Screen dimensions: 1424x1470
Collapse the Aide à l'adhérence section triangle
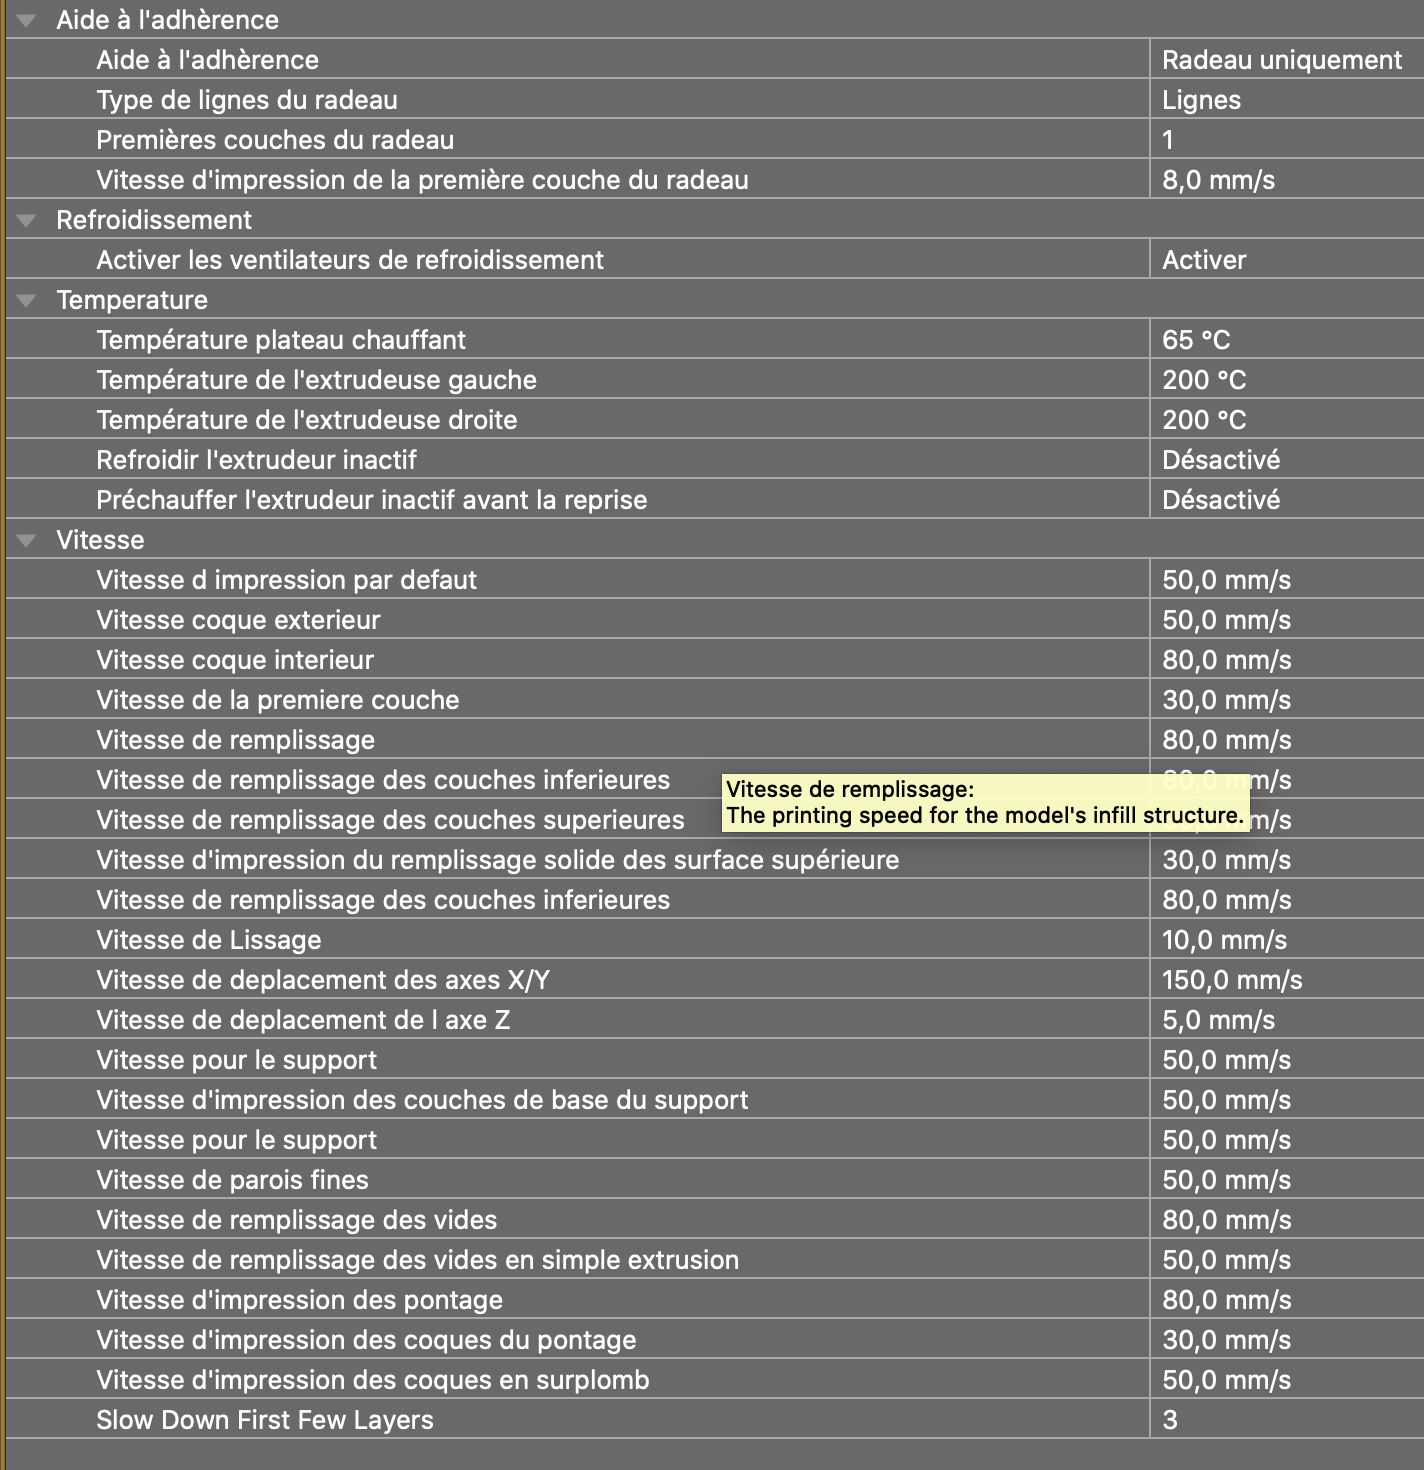tap(27, 20)
